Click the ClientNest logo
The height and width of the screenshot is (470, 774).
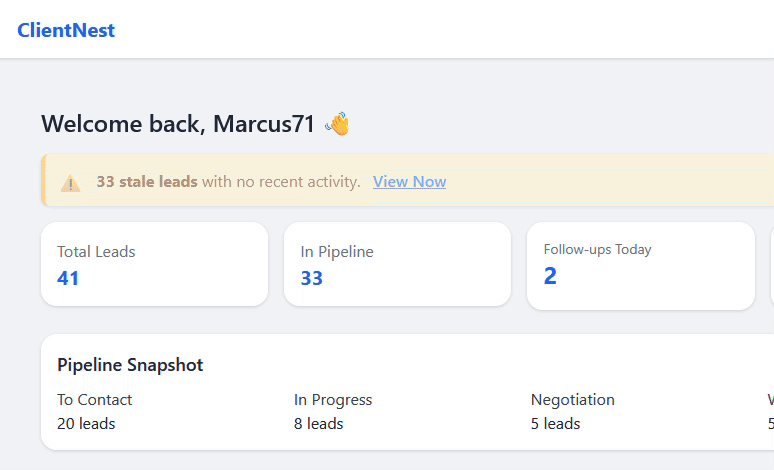pyautogui.click(x=66, y=30)
